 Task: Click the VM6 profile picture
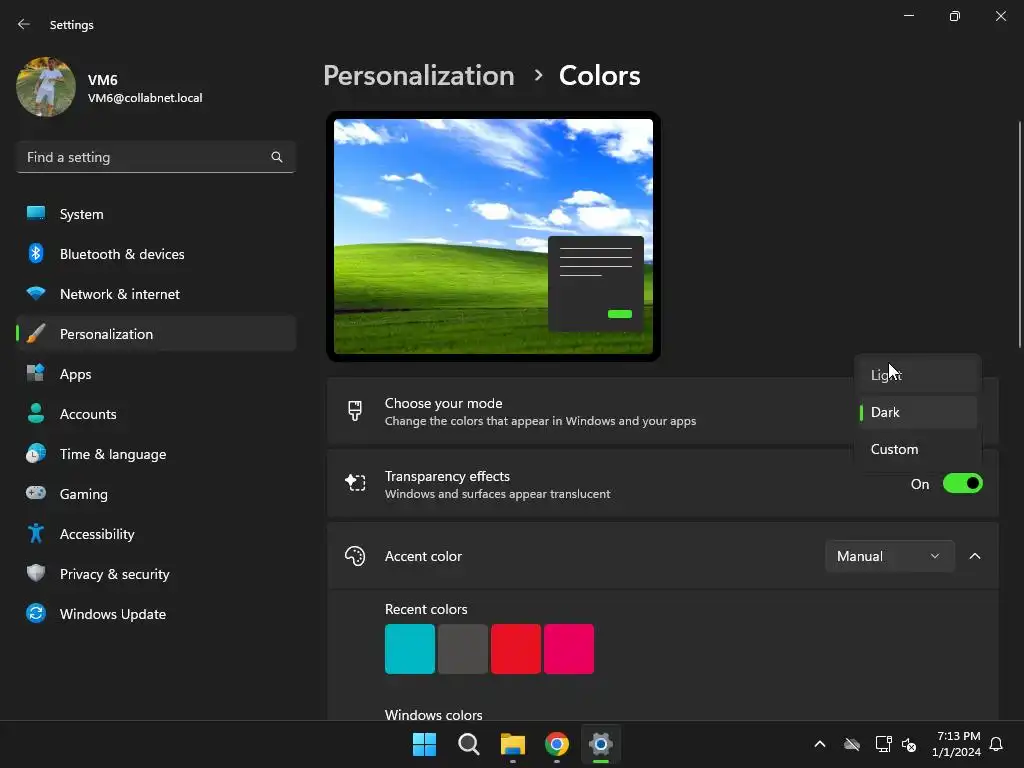click(46, 87)
